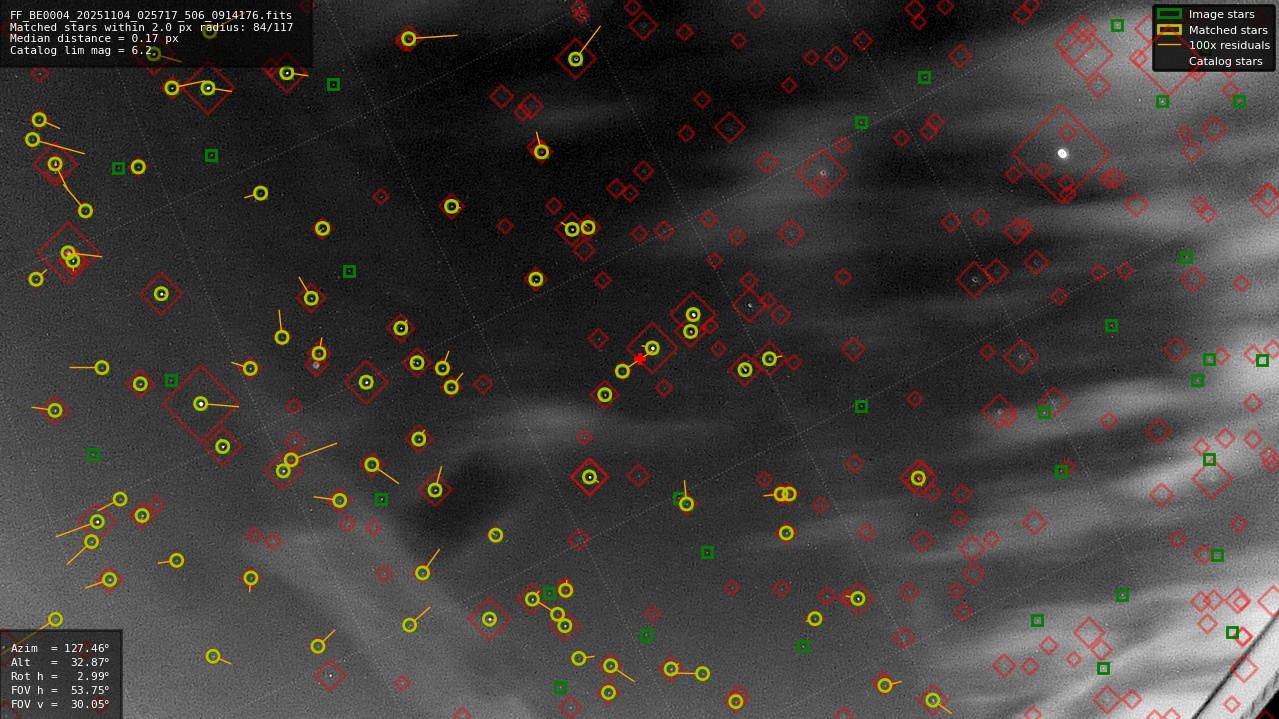The width and height of the screenshot is (1279, 719).
Task: Click the yellow Matched stars legend marker
Action: pyautogui.click(x=1169, y=30)
